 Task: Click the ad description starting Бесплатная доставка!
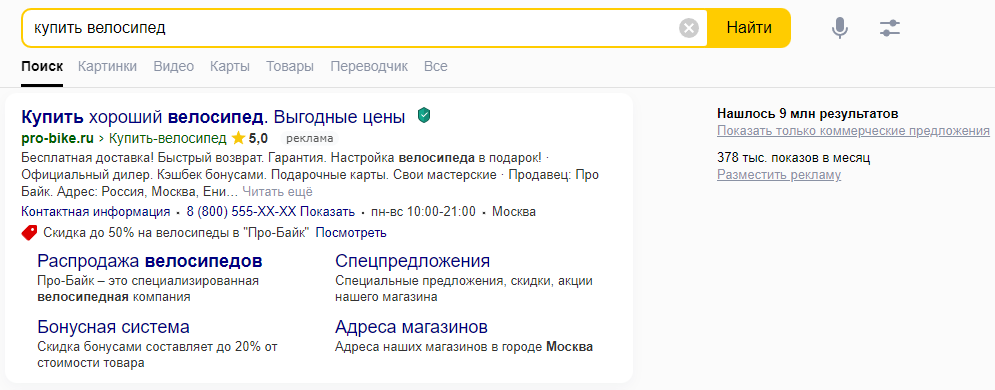pos(310,174)
